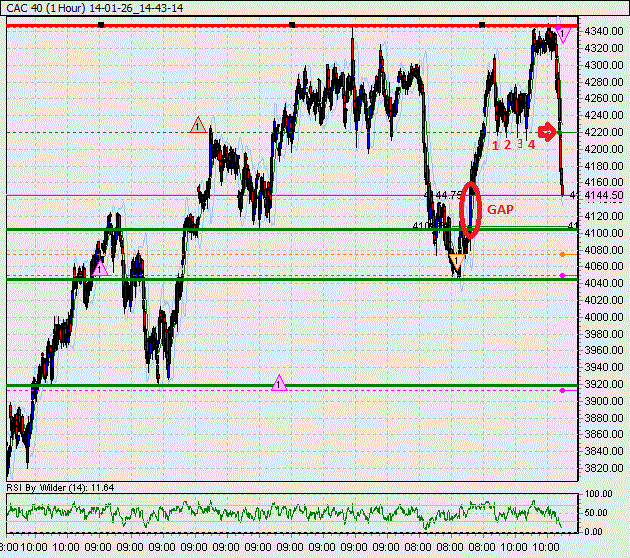Select the 4260.00 price axis label
630x558 pixels.
click(604, 98)
